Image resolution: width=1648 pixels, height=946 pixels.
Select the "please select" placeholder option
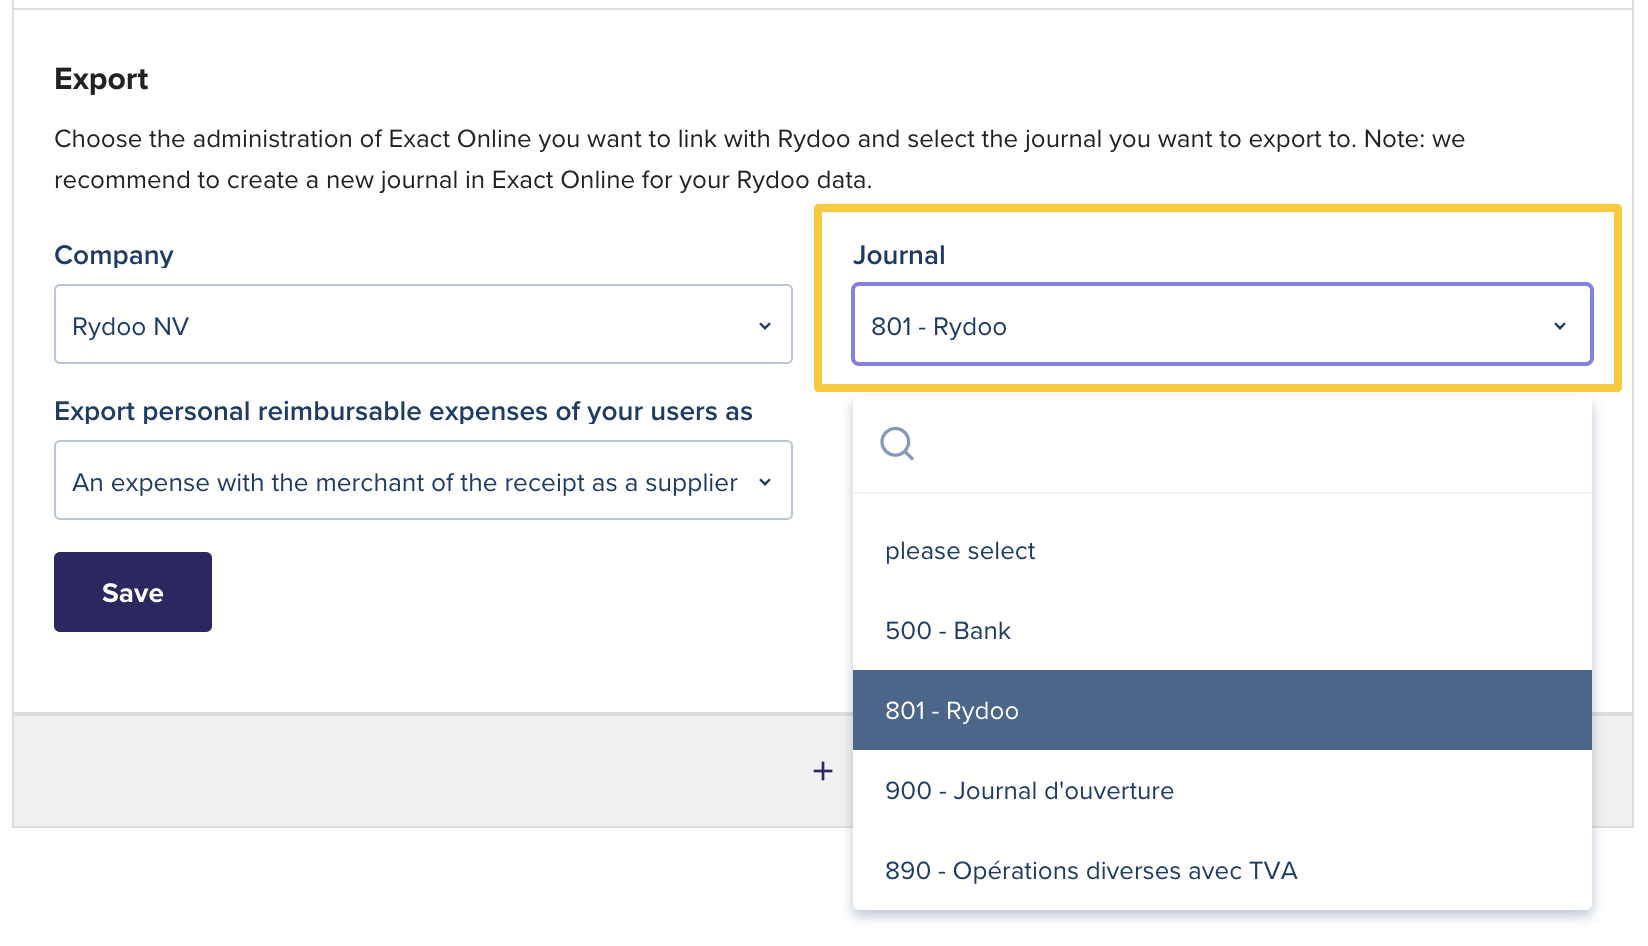click(x=960, y=551)
